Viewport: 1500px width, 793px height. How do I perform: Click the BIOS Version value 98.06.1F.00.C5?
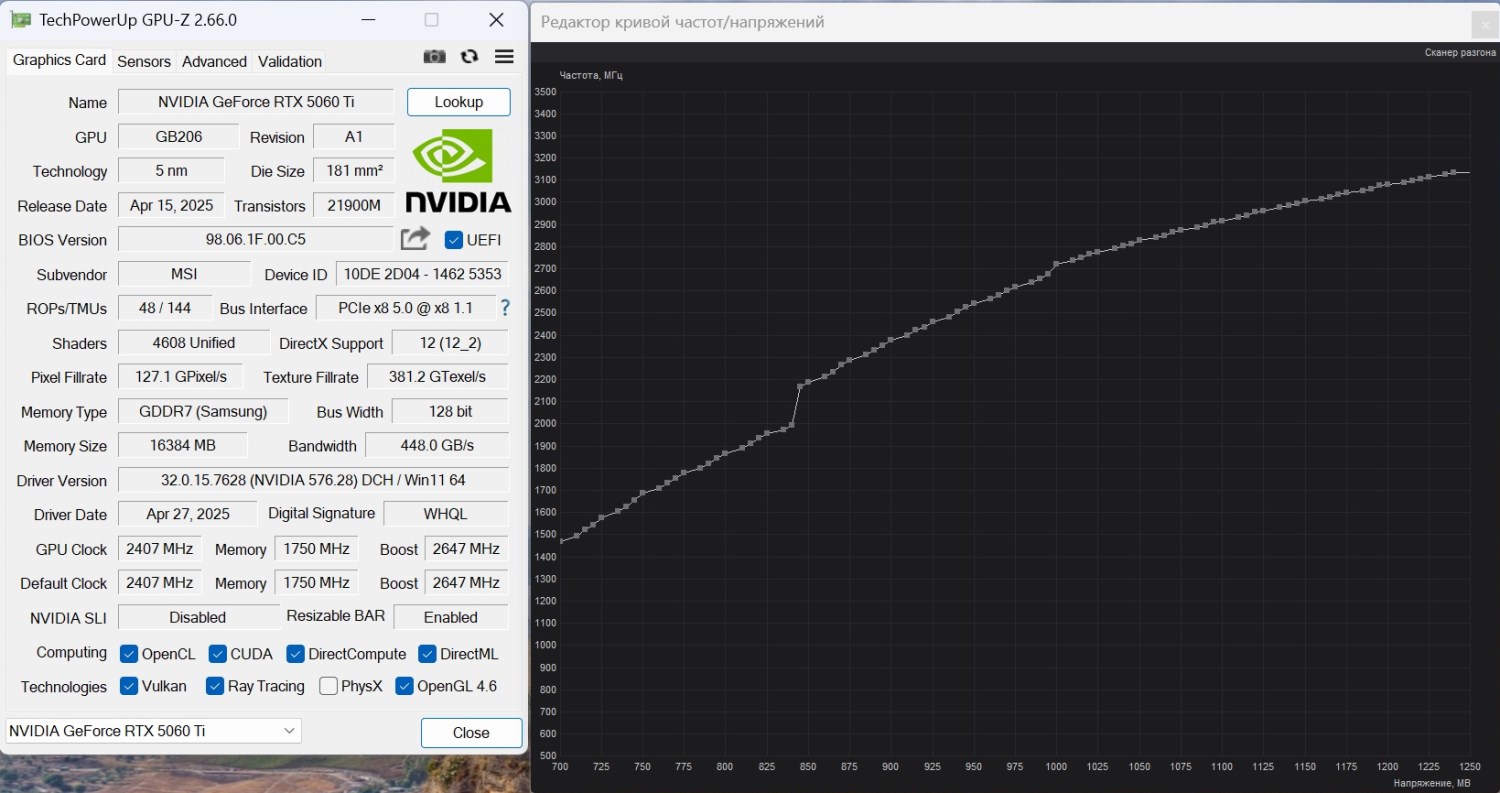click(x=256, y=240)
